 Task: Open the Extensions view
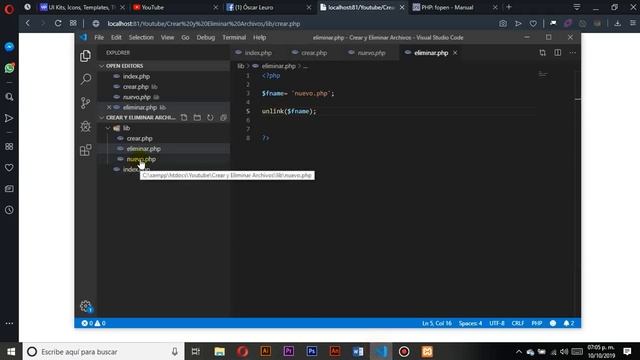(x=85, y=150)
